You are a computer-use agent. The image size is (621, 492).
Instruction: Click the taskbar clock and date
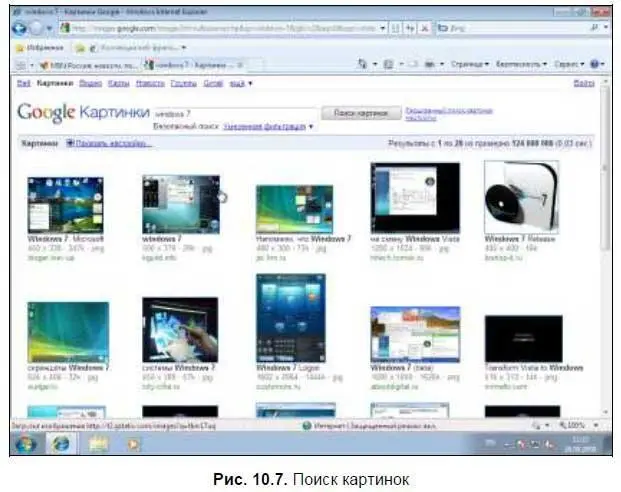580,444
